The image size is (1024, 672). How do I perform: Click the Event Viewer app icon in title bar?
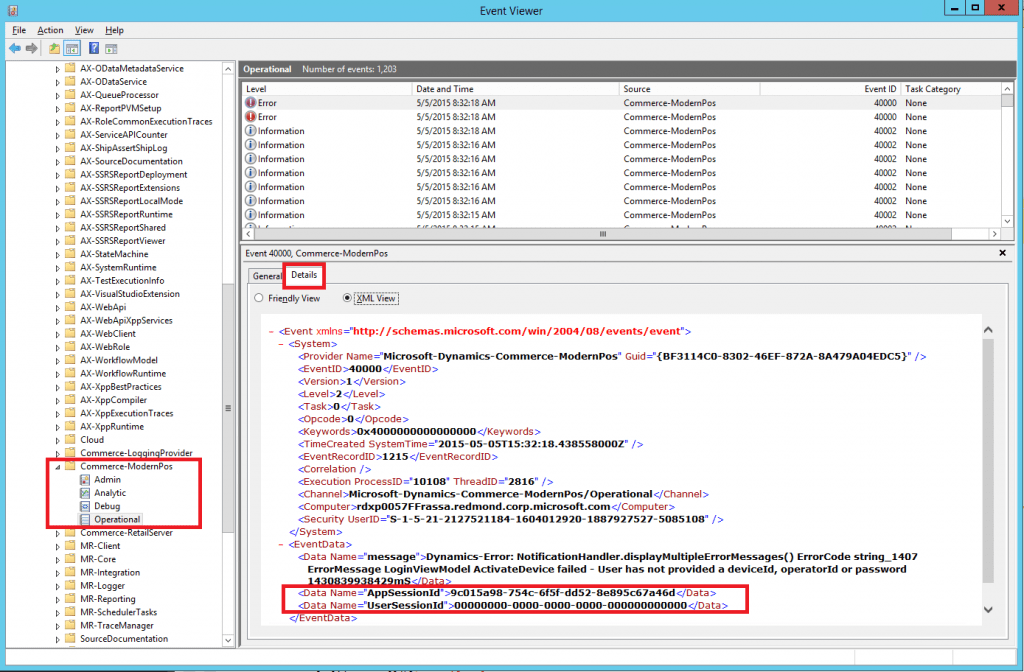tap(12, 10)
